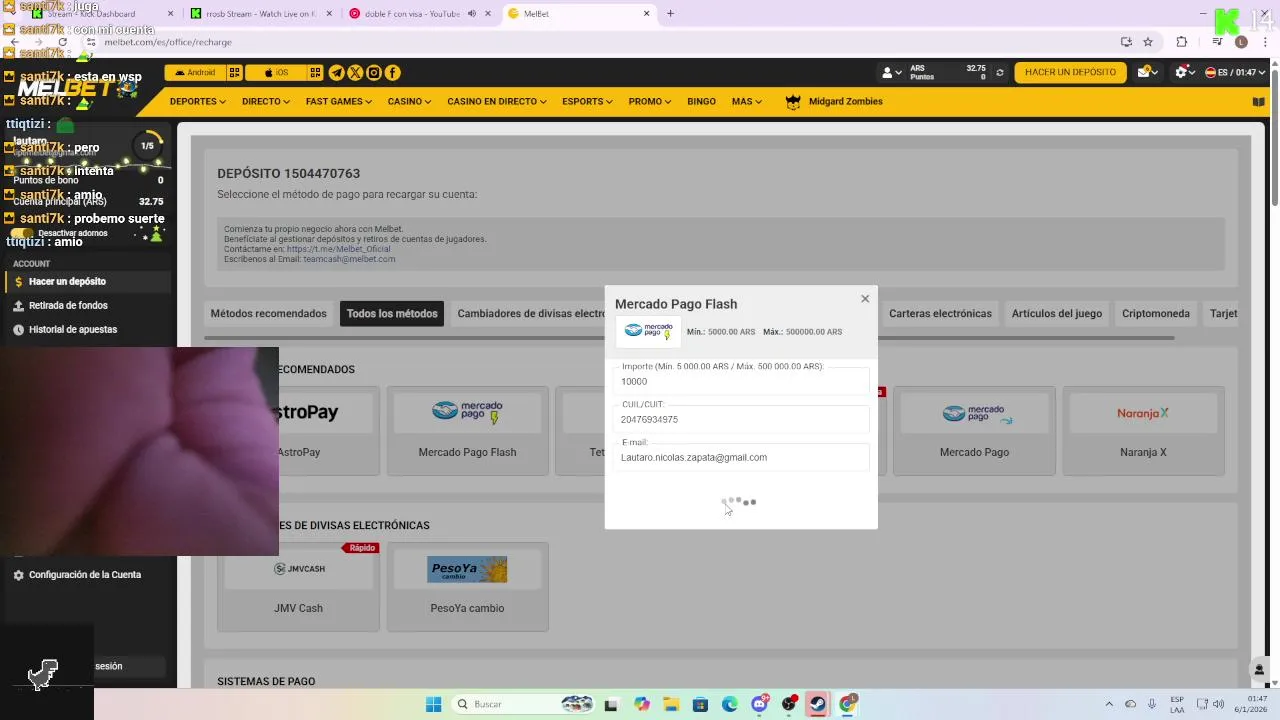Show QR code next to iOS button

pos(315,73)
